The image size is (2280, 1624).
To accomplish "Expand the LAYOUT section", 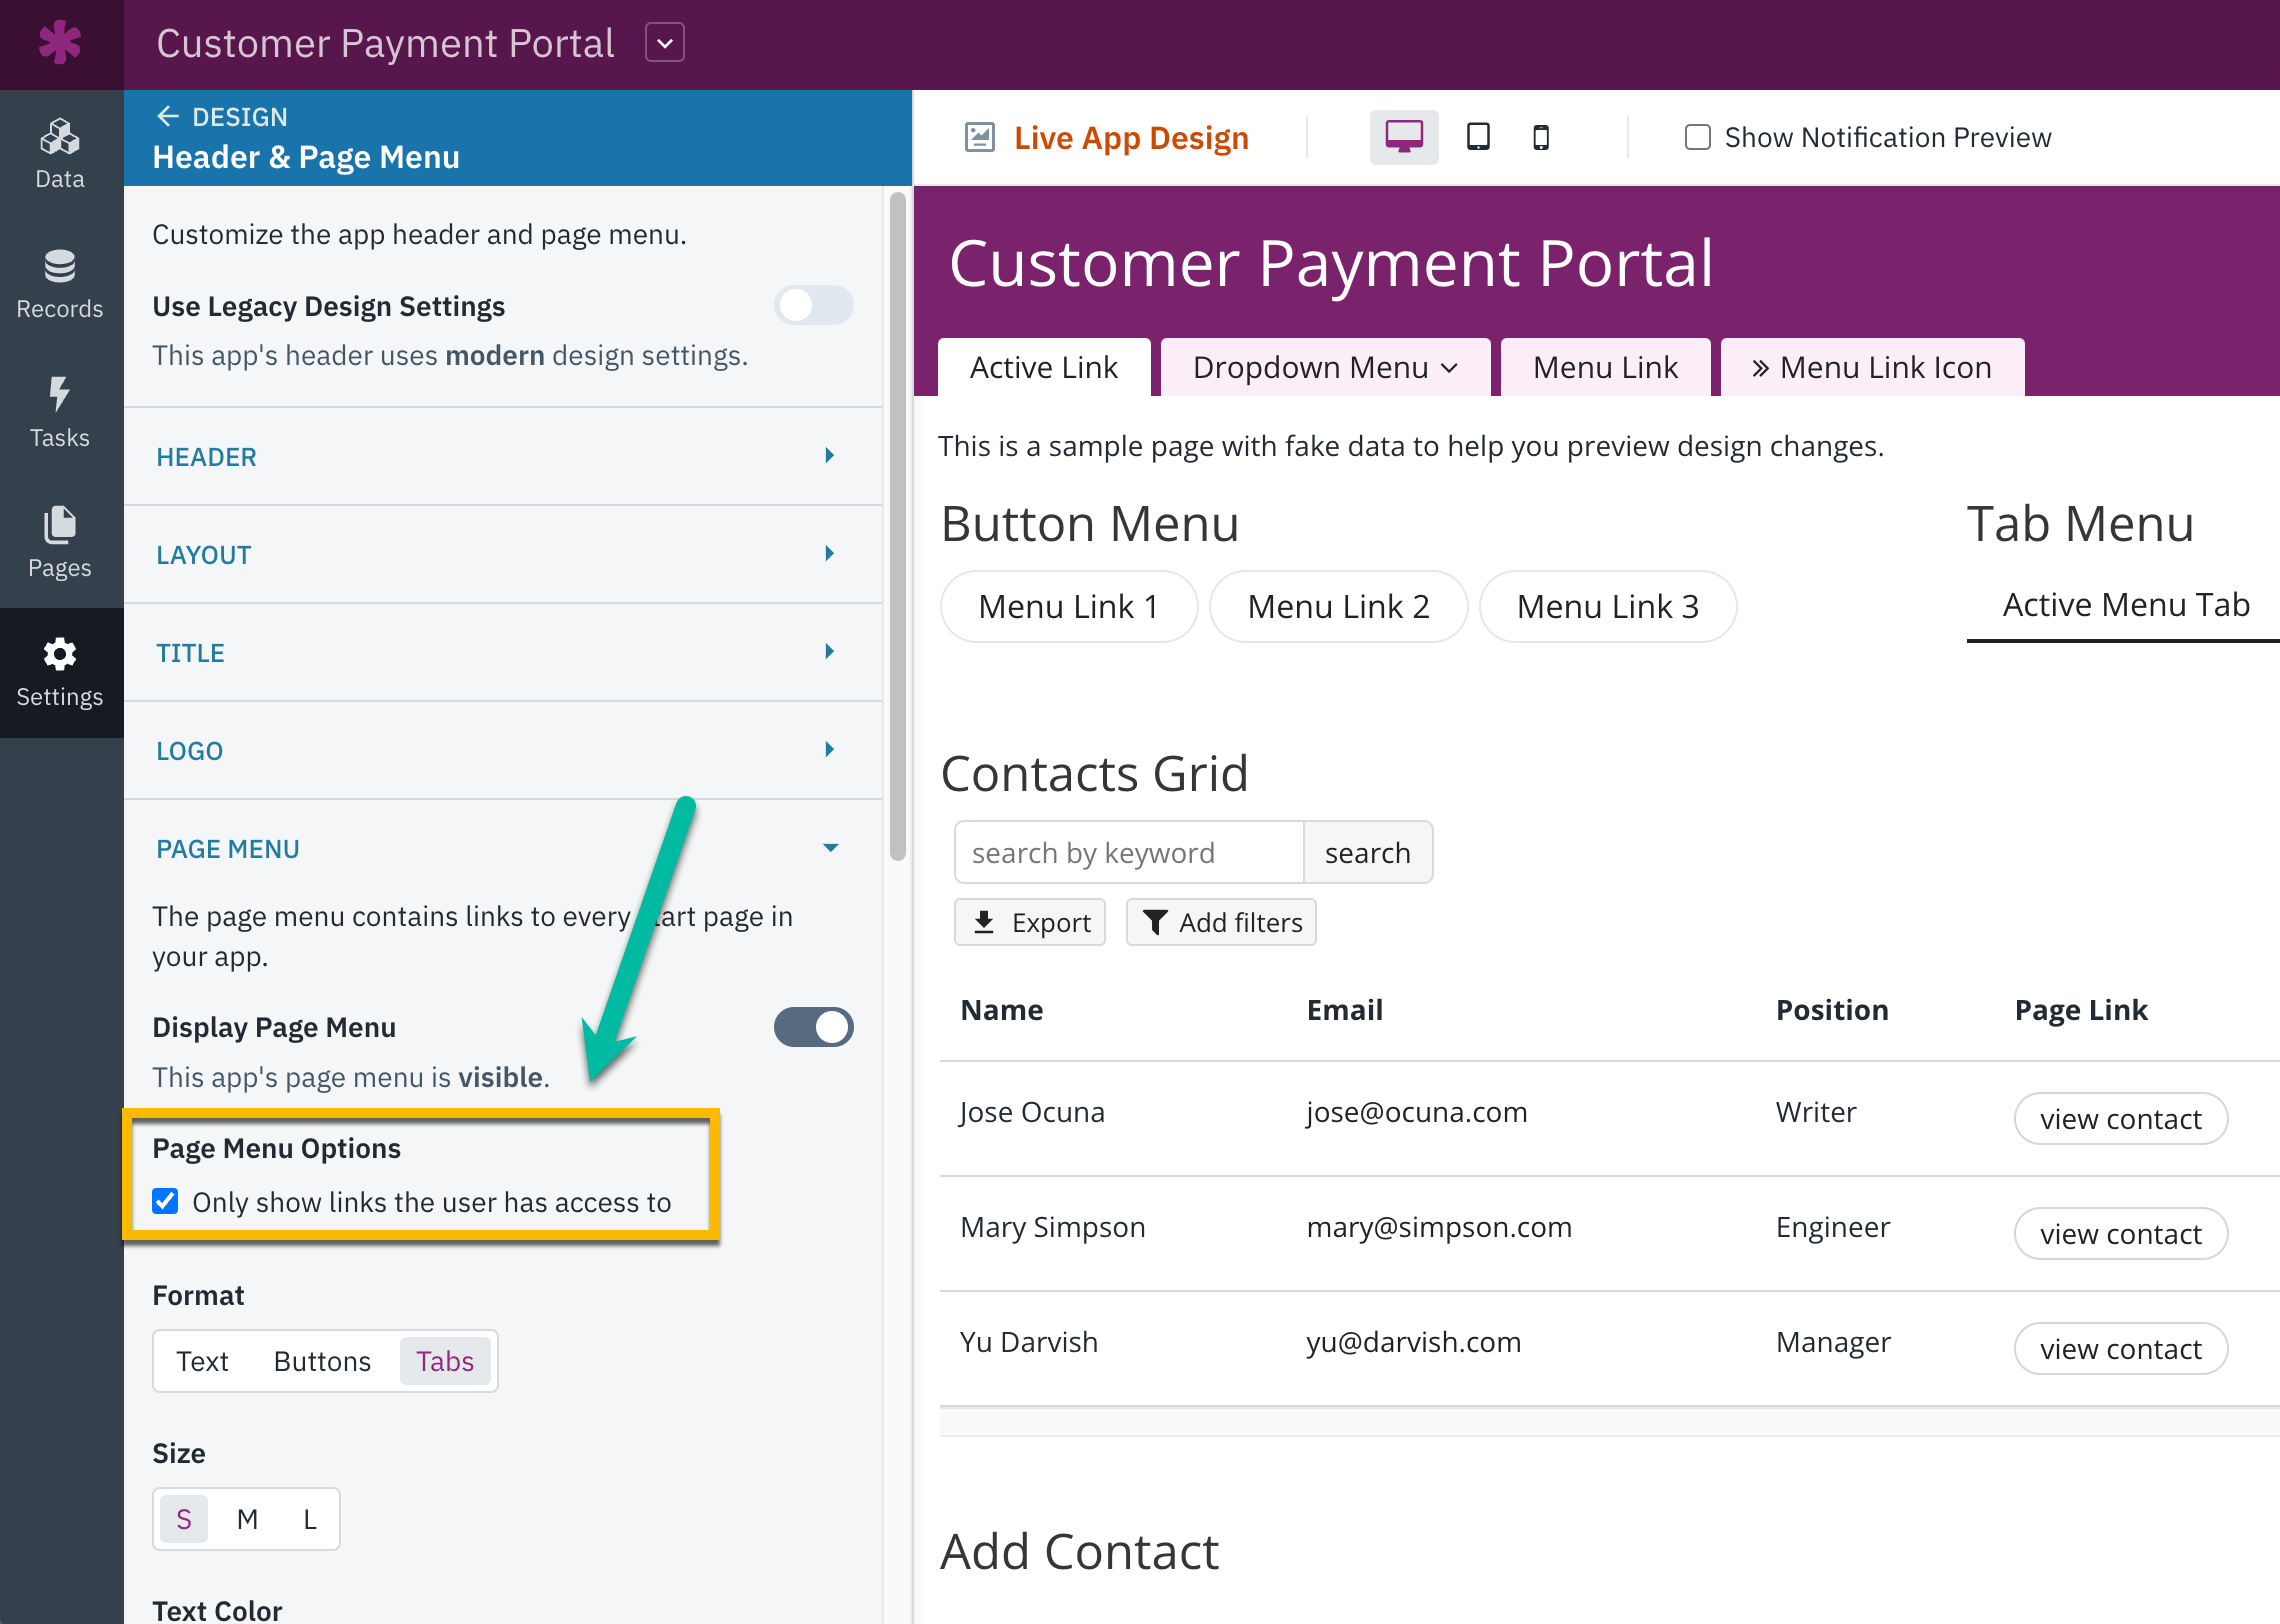I will click(x=503, y=554).
